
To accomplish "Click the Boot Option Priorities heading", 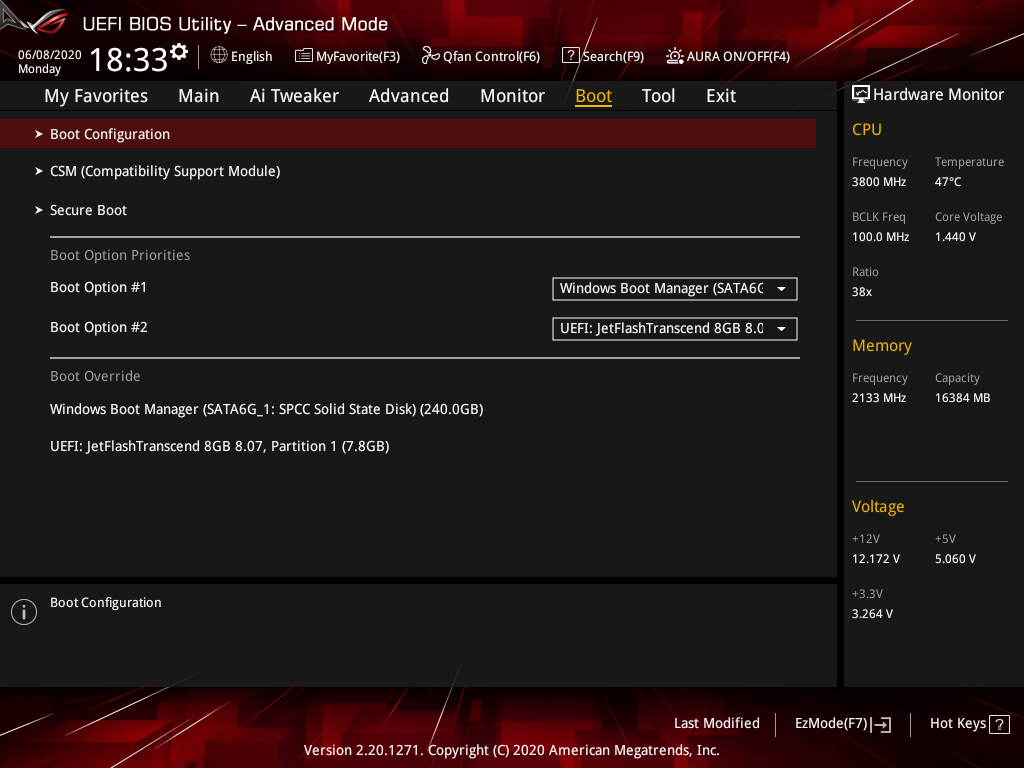I will click(x=120, y=255).
